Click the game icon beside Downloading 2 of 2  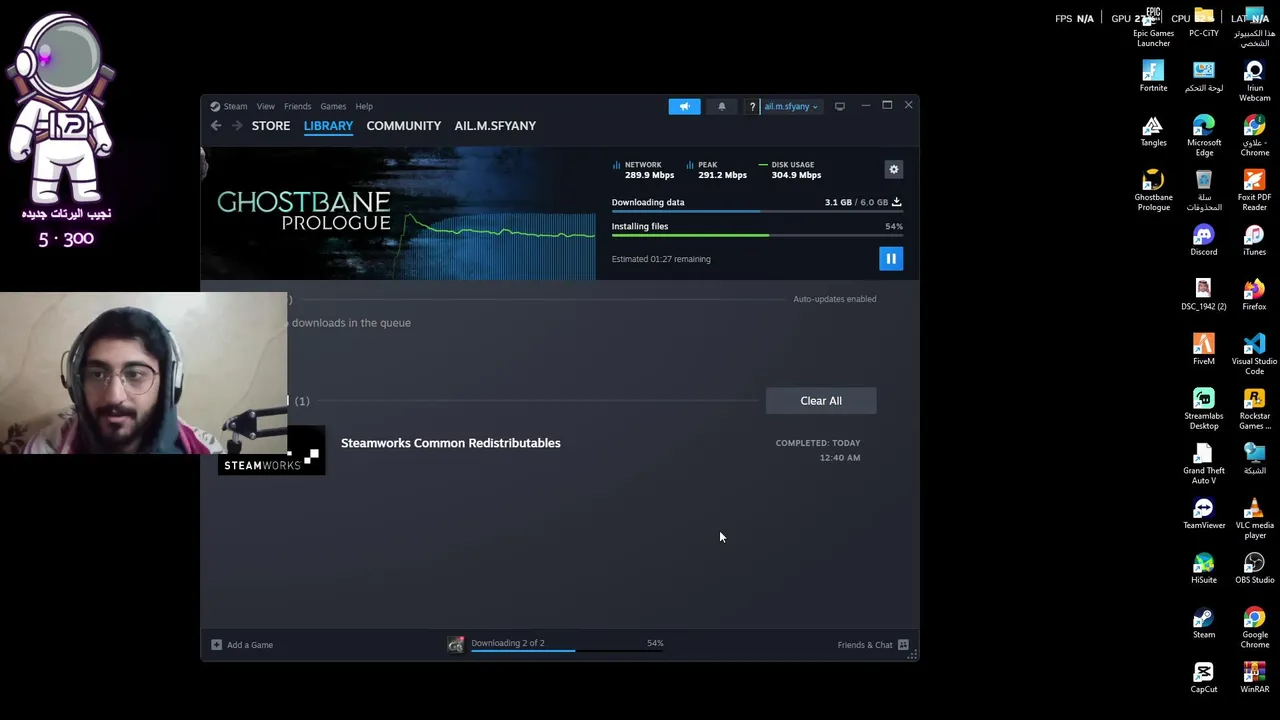[x=455, y=645]
